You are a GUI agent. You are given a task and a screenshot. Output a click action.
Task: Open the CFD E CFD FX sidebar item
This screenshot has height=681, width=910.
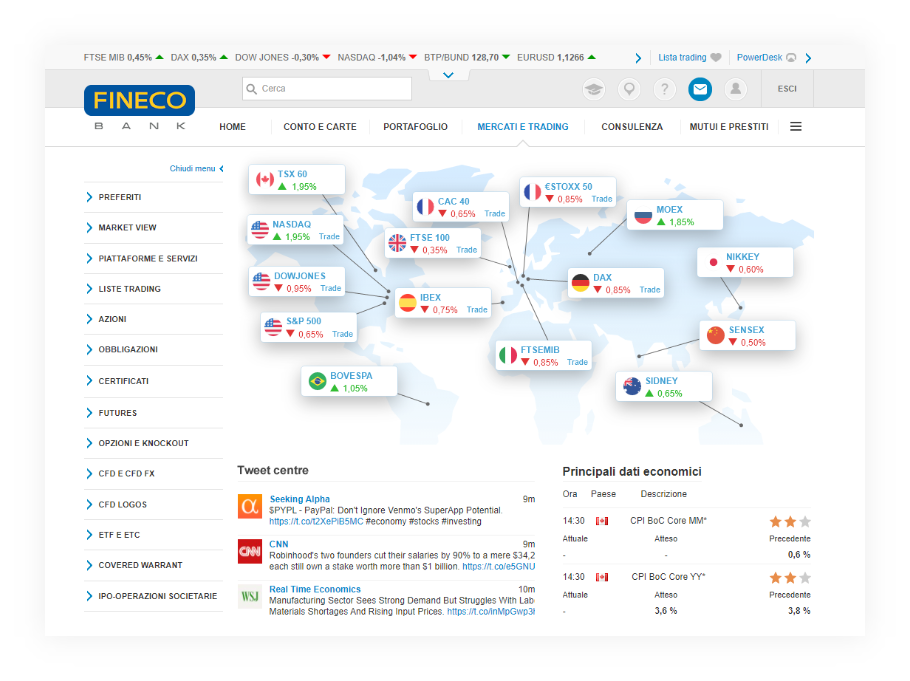click(x=153, y=474)
